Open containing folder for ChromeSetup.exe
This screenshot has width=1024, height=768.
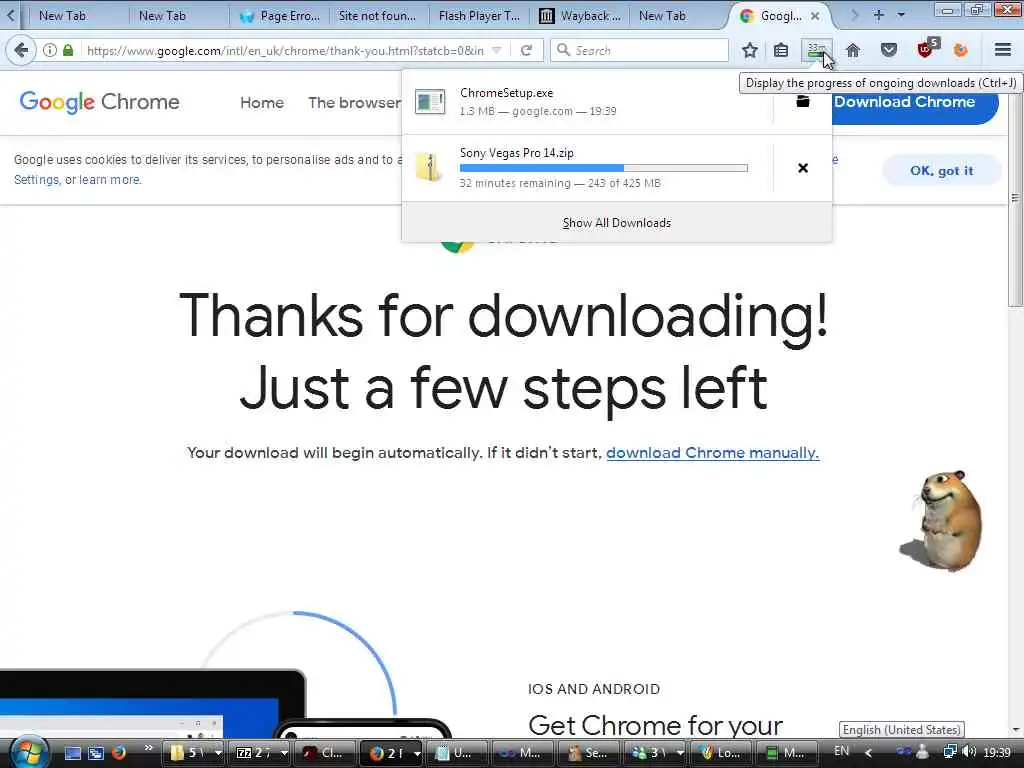coord(803,101)
